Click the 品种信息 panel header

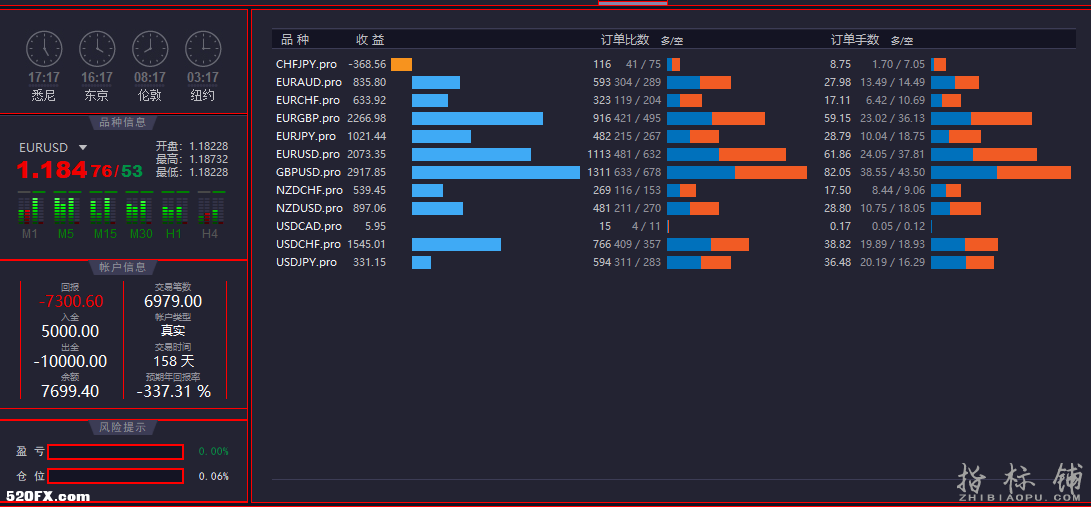pos(123,122)
